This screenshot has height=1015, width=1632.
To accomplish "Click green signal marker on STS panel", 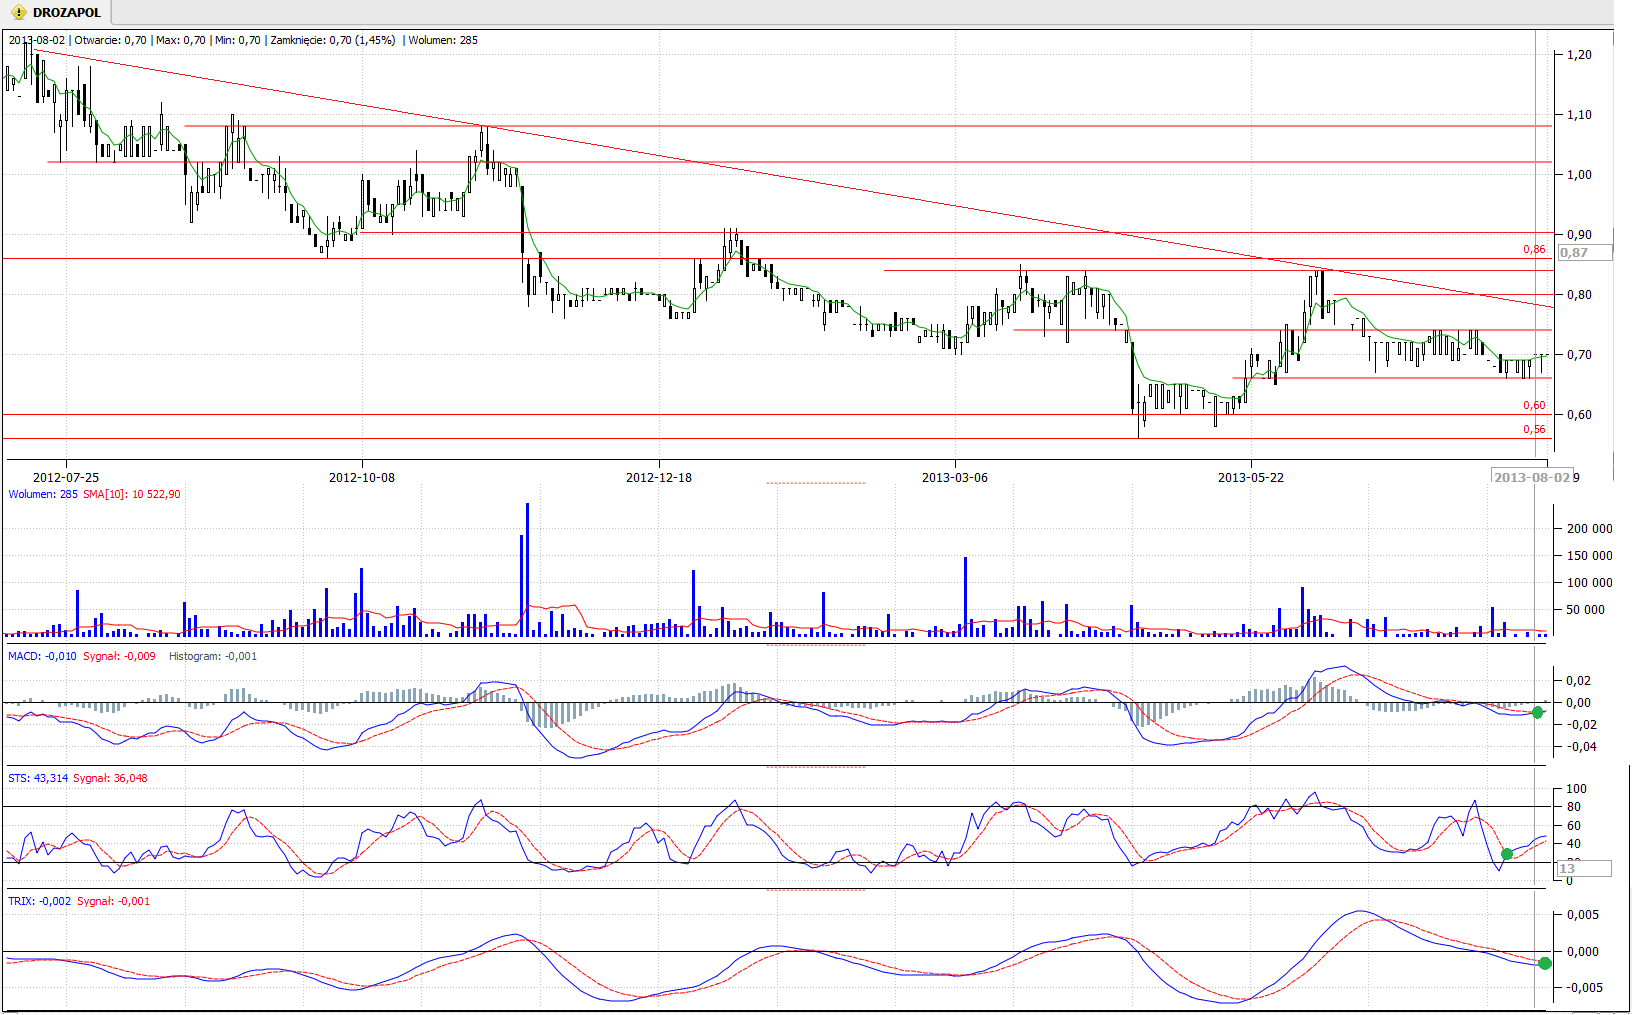I will click(1507, 854).
